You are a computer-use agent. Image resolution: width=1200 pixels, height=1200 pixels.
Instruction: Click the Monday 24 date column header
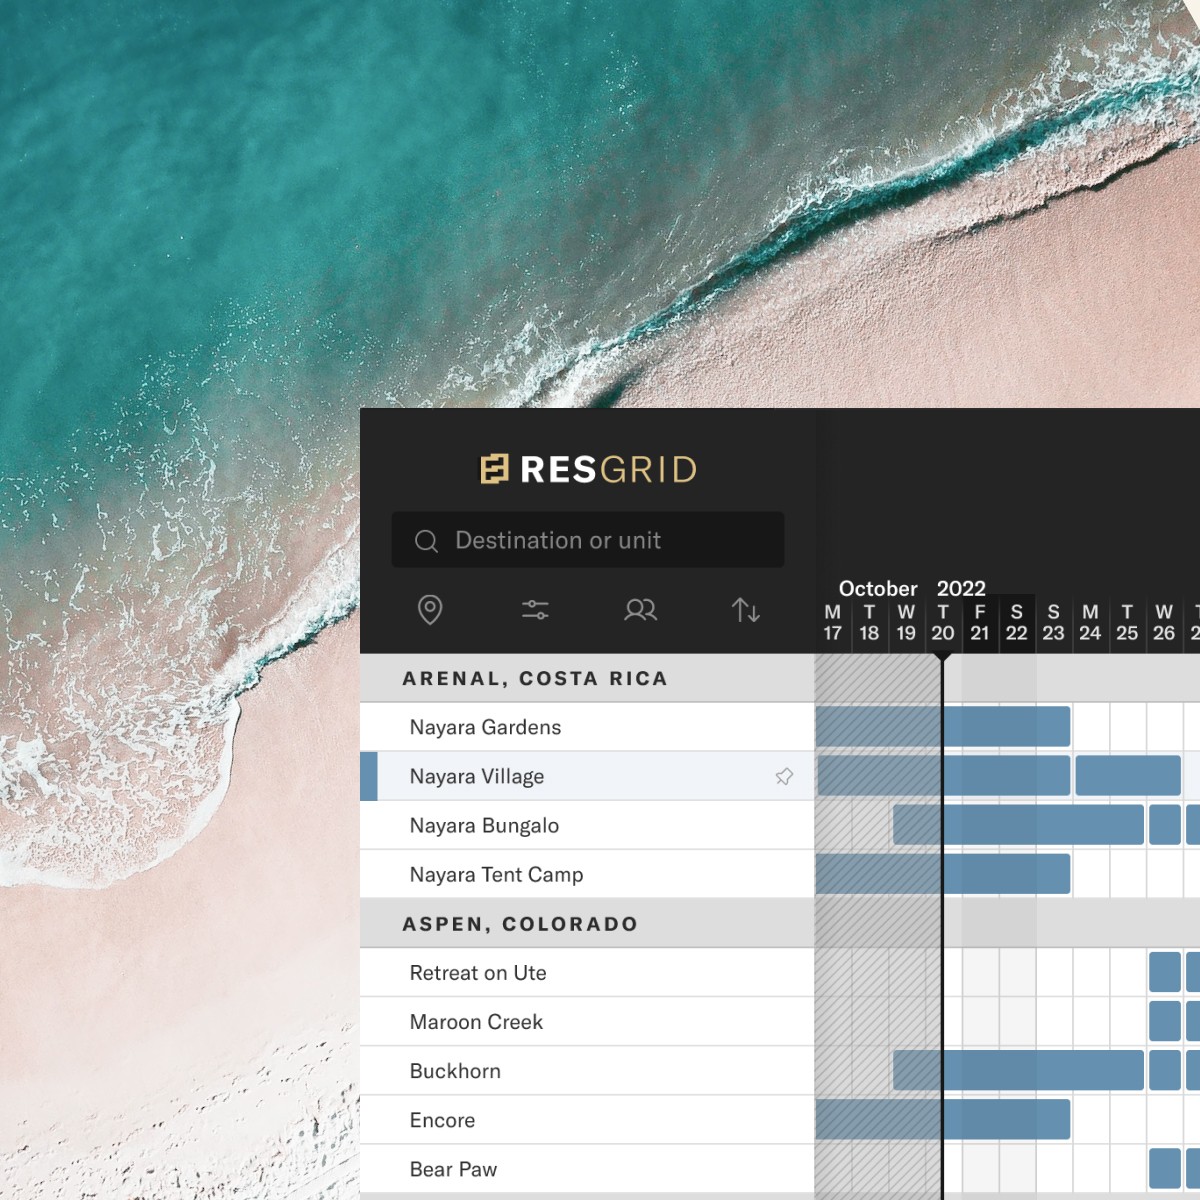pos(1090,622)
